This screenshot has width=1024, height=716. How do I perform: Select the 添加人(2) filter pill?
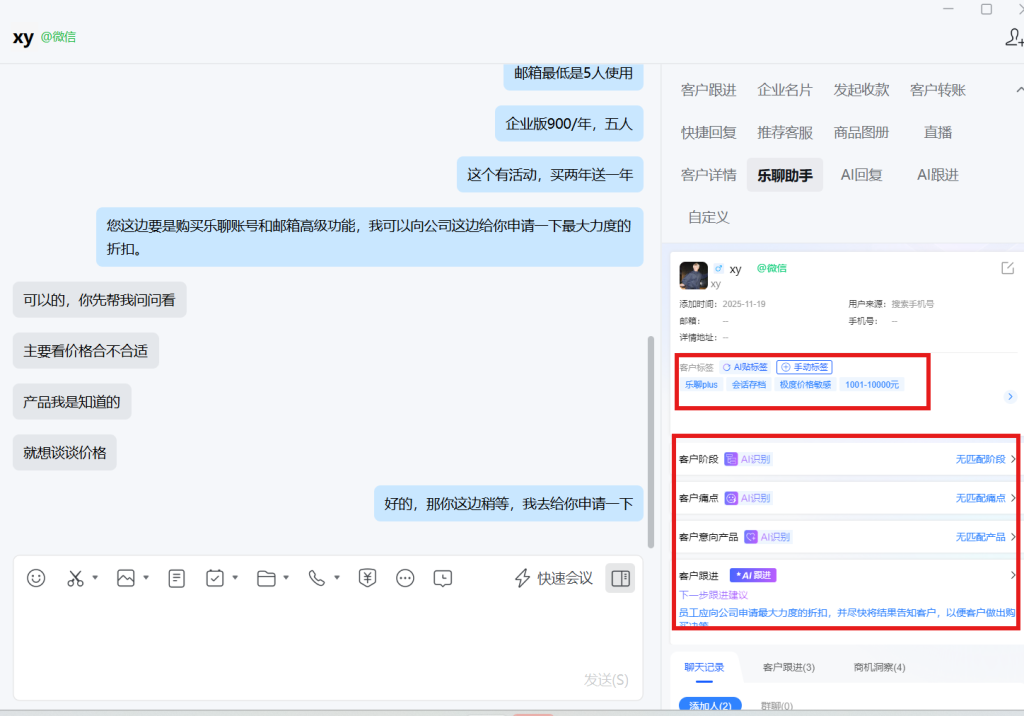pyautogui.click(x=709, y=706)
